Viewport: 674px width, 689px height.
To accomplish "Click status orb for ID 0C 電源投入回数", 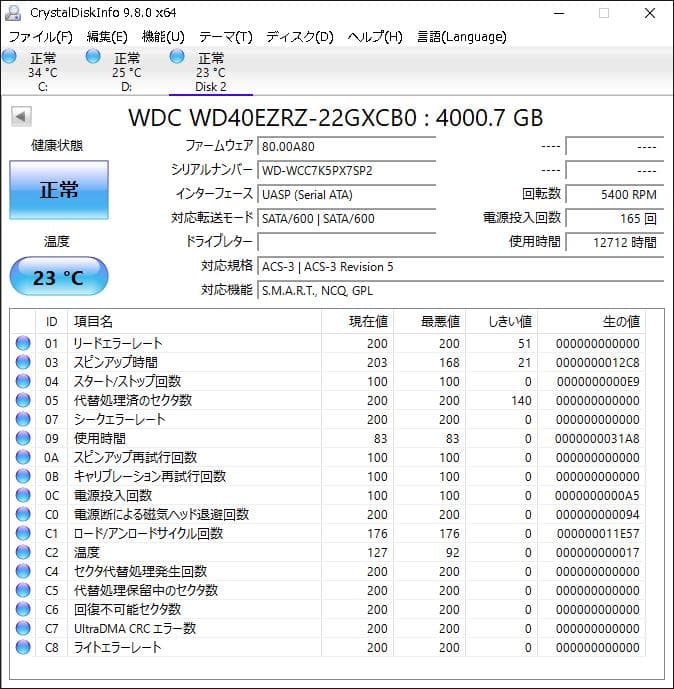I will (23, 495).
